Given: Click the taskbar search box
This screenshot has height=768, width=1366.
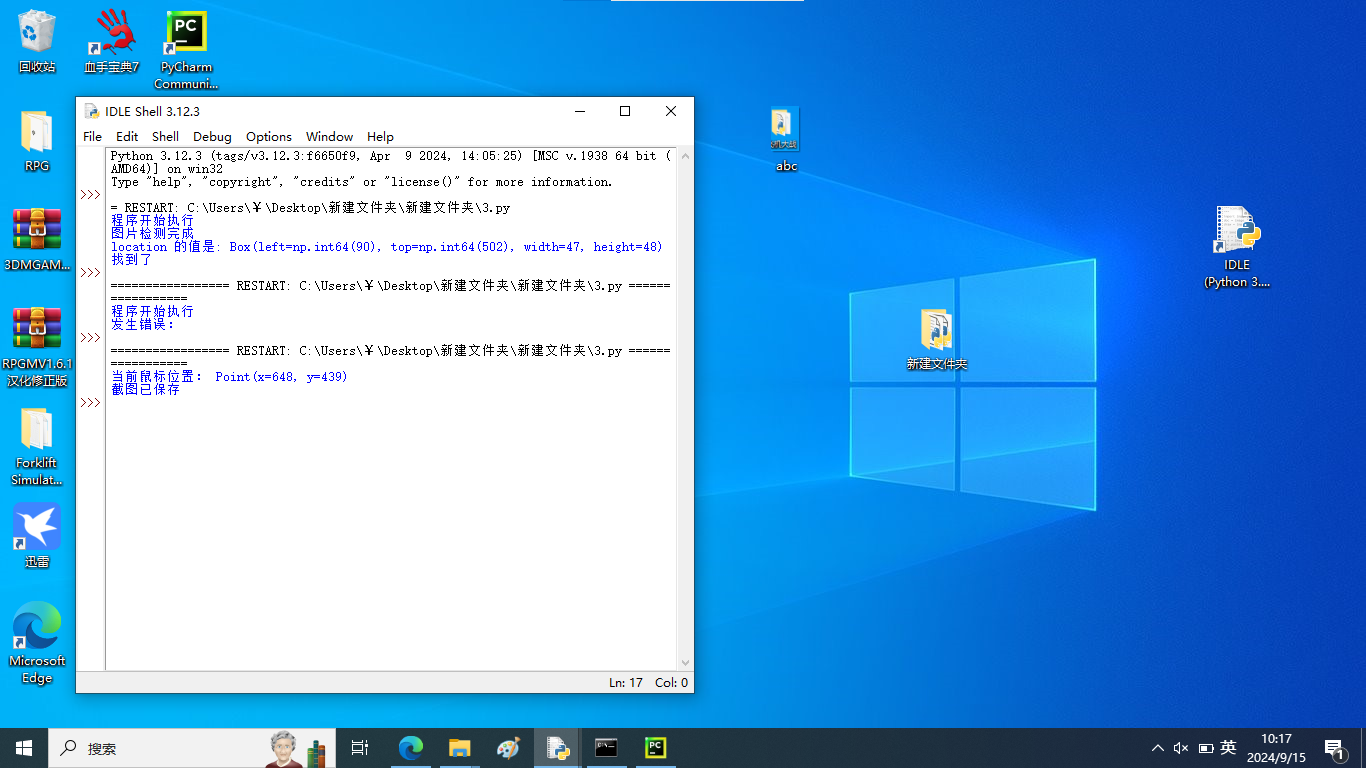Looking at the screenshot, I should click(x=192, y=747).
